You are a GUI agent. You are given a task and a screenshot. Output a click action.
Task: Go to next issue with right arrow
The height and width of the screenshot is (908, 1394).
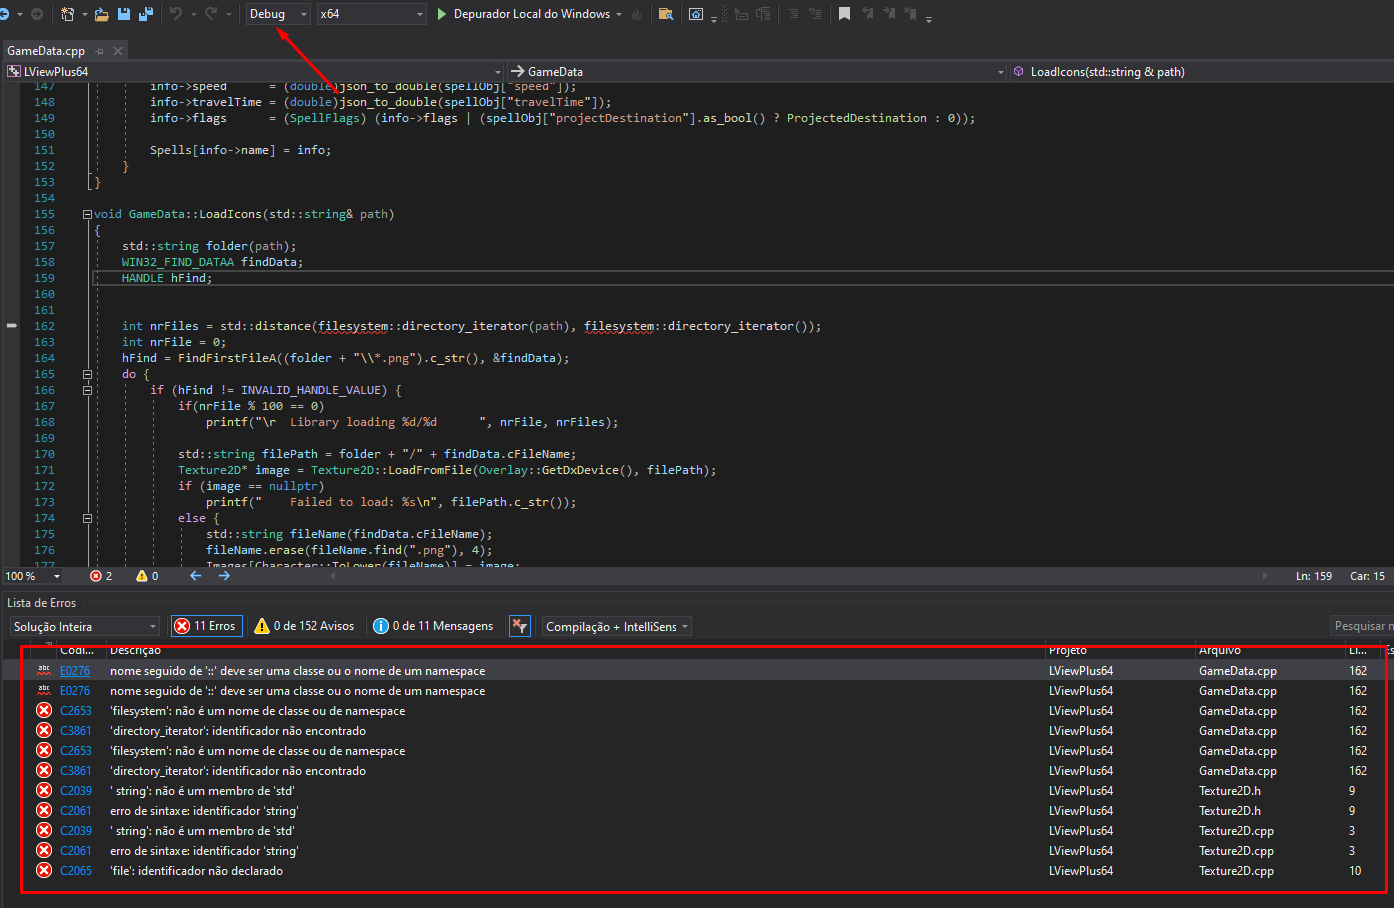[224, 576]
